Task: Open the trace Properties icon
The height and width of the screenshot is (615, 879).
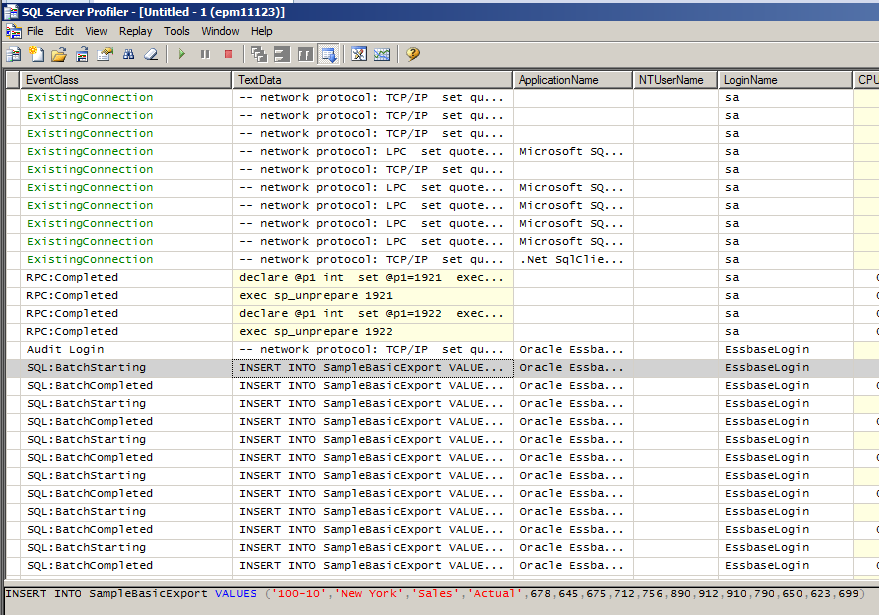Action: [x=105, y=54]
